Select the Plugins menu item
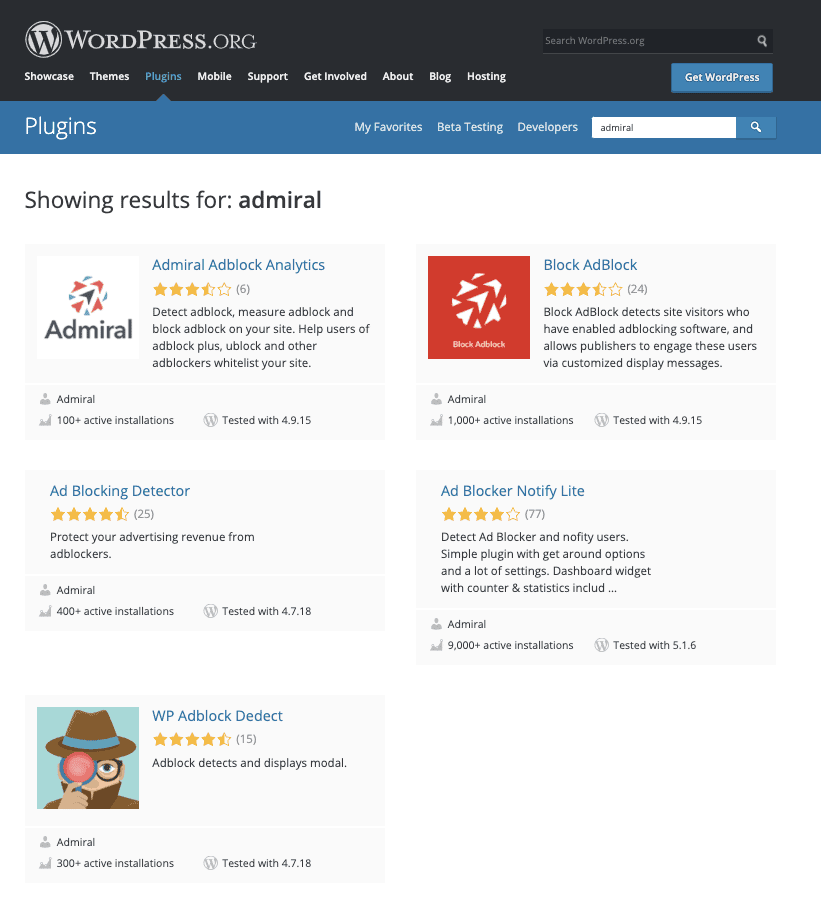Screen dimensions: 821x912 163,76
